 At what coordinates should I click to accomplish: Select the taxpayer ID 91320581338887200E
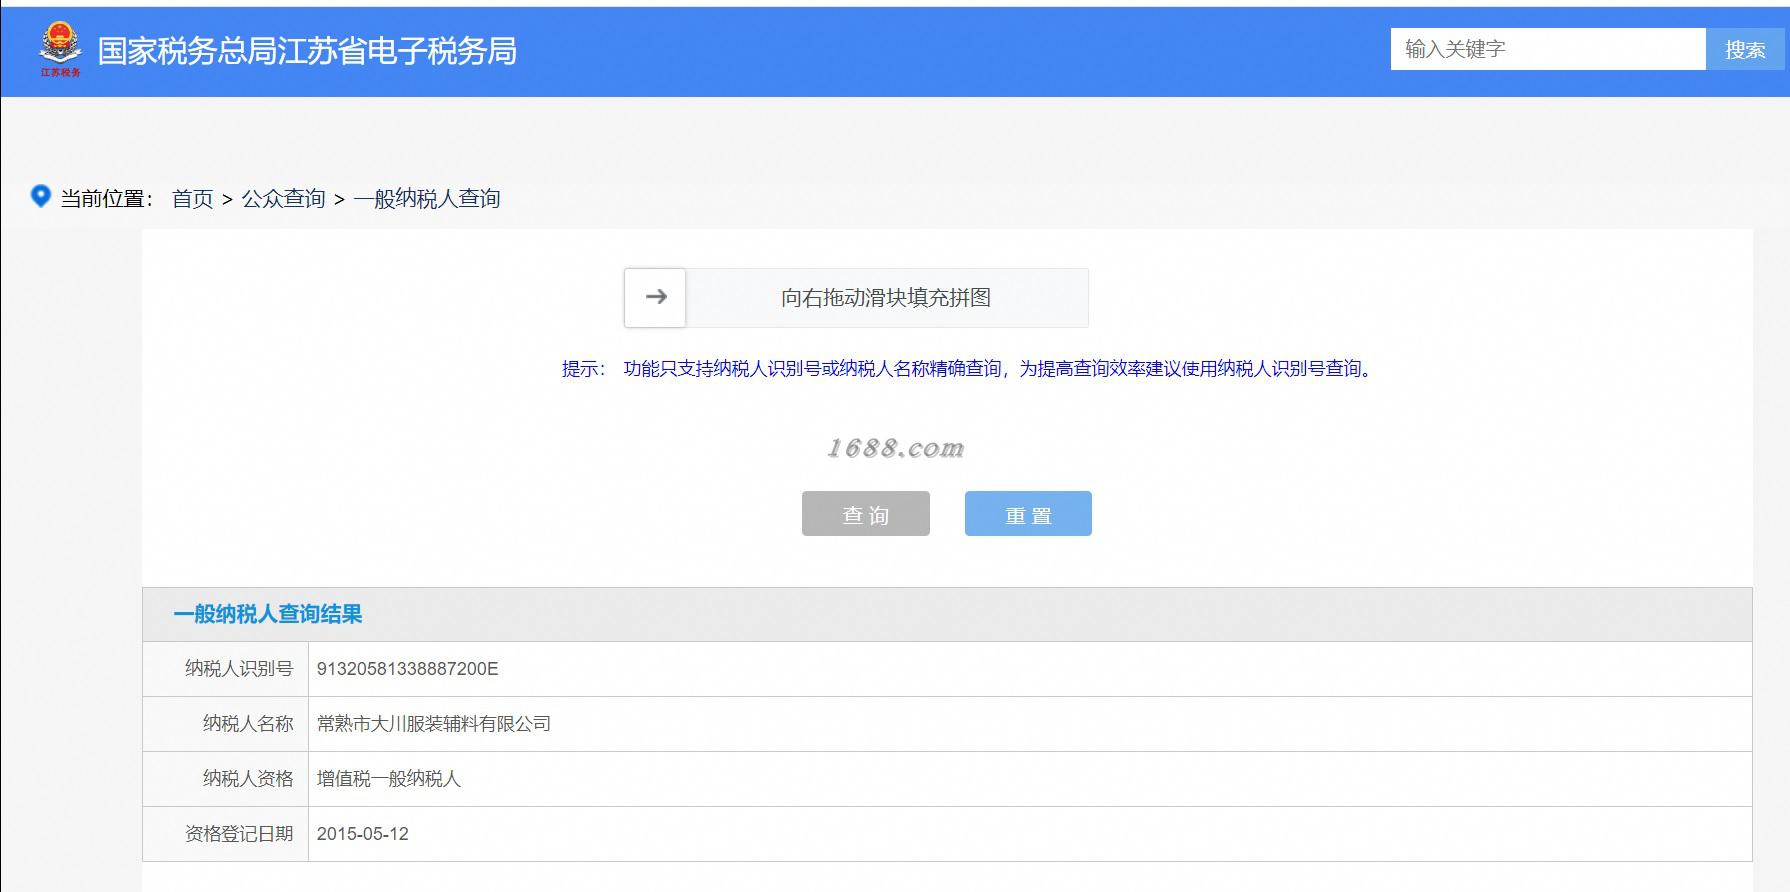(407, 669)
